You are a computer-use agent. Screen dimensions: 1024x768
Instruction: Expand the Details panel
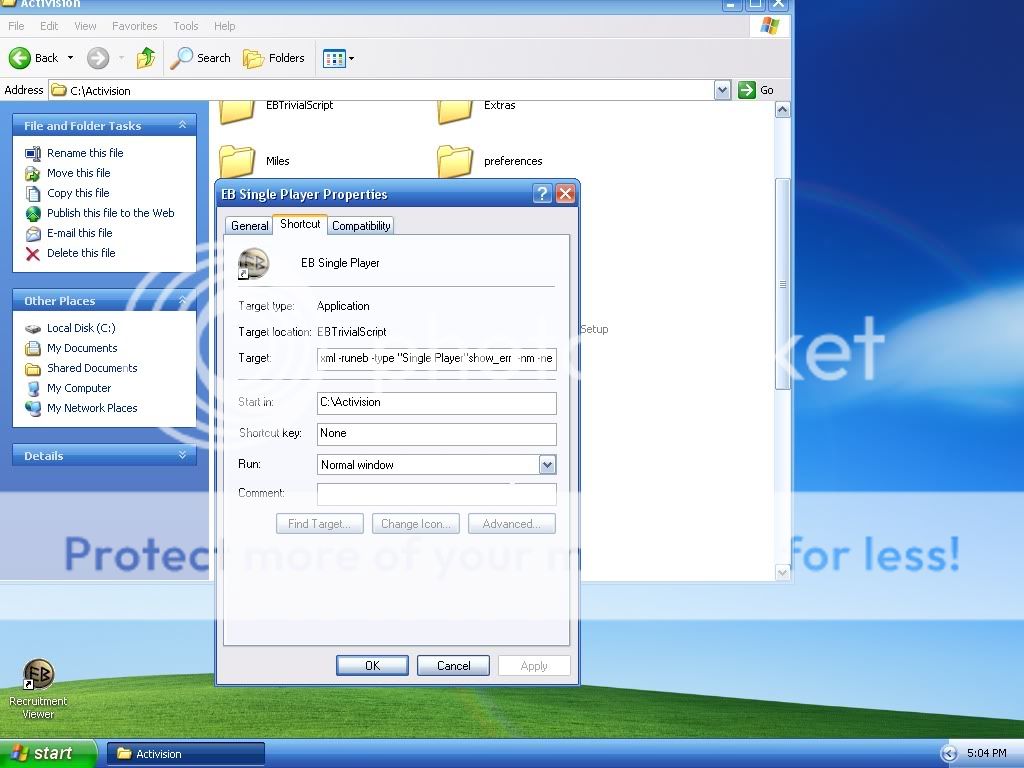coord(183,455)
